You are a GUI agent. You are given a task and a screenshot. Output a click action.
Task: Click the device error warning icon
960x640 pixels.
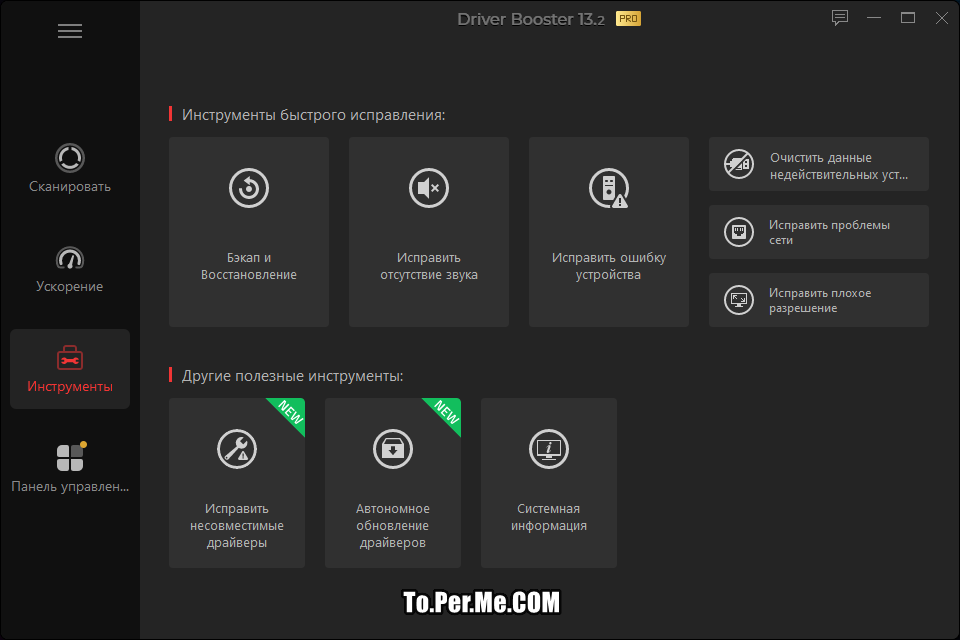tap(608, 188)
